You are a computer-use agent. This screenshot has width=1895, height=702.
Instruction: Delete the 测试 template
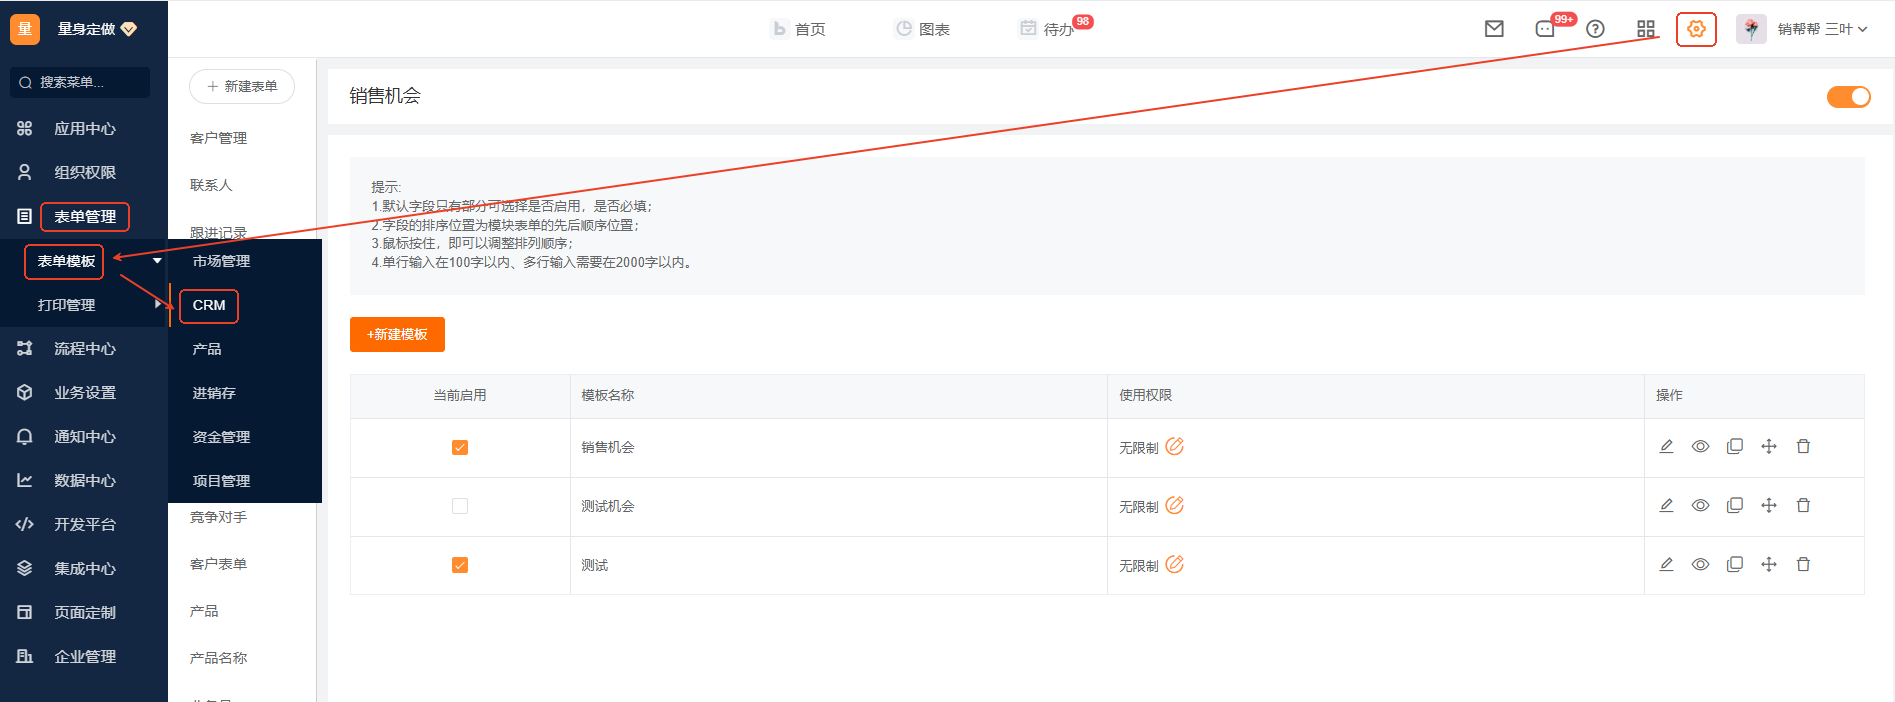tap(1803, 565)
